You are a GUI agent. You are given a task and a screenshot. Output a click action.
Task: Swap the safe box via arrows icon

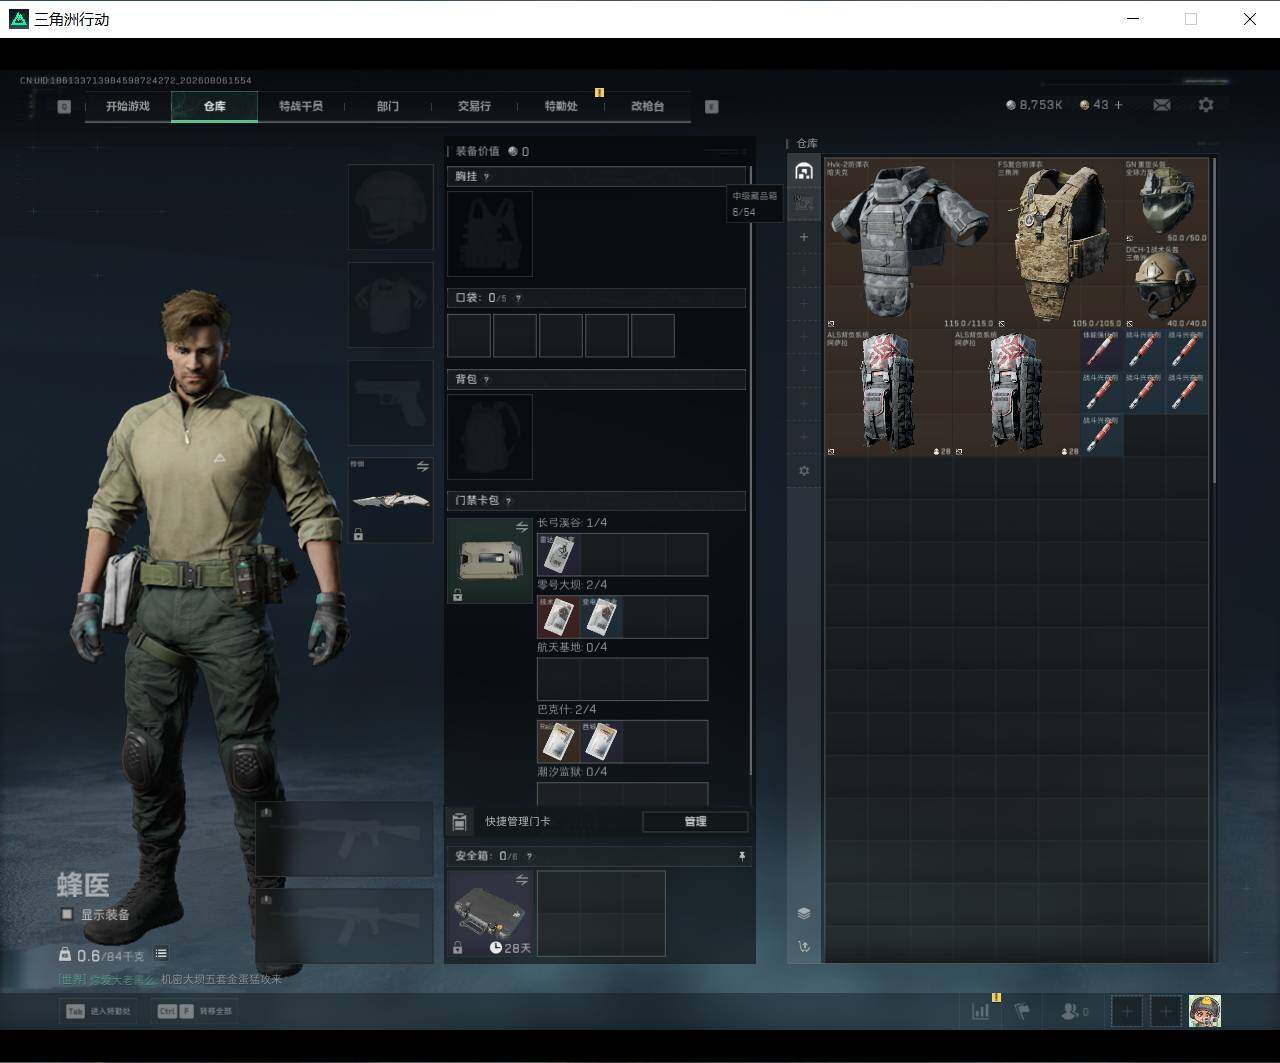tap(521, 880)
